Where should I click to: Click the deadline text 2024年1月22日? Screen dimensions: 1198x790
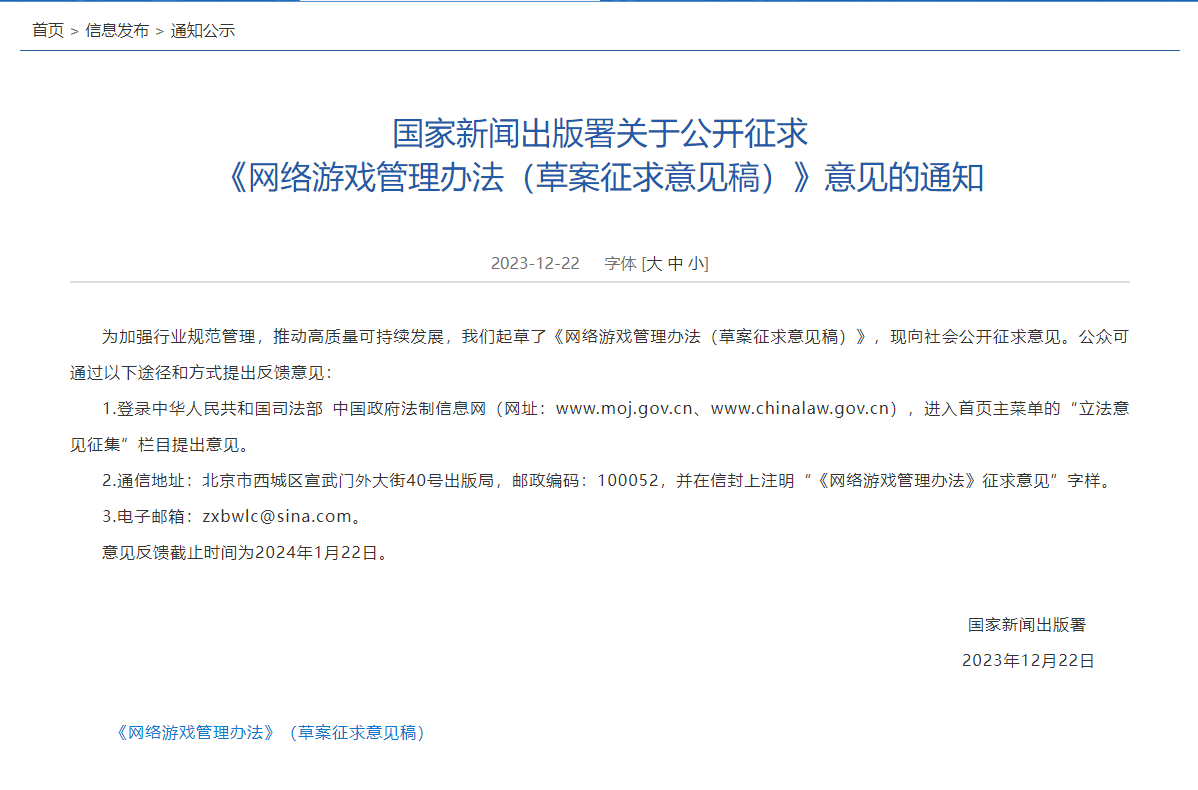click(x=316, y=552)
